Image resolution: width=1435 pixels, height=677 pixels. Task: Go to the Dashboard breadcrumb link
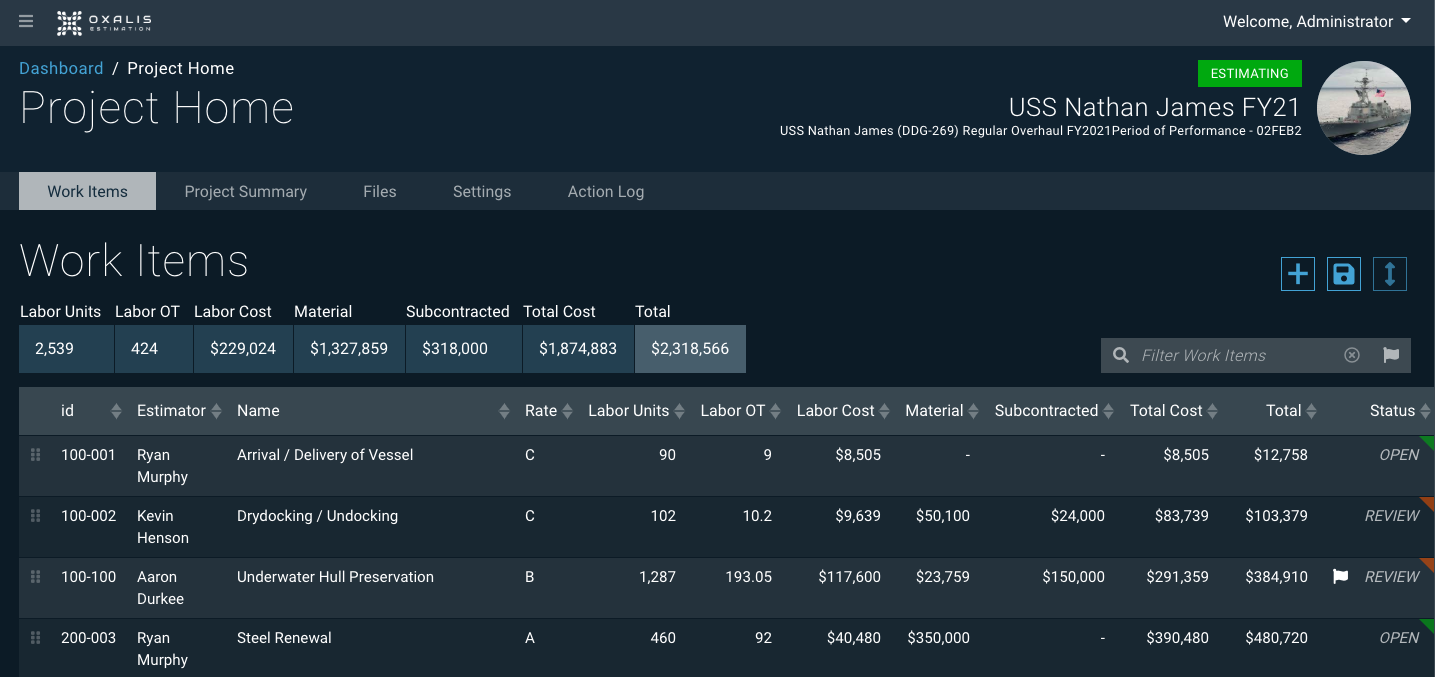61,68
